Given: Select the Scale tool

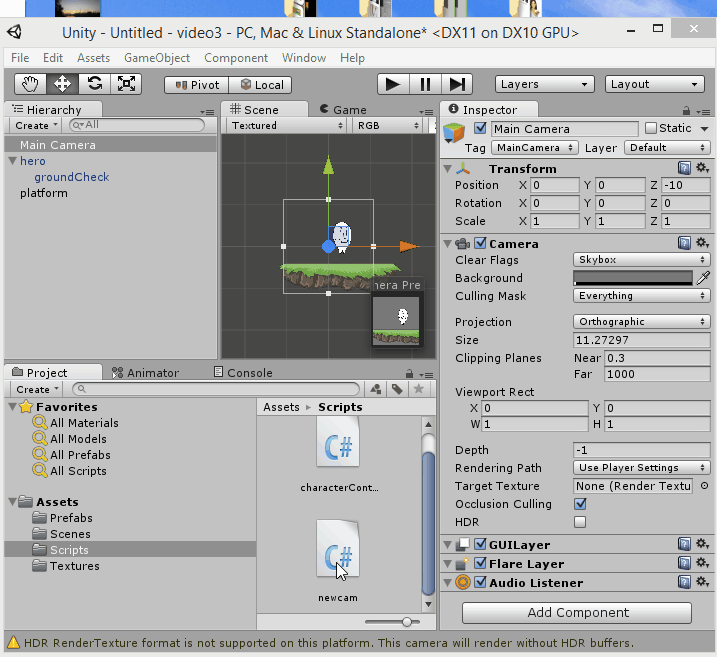Looking at the screenshot, I should [126, 84].
